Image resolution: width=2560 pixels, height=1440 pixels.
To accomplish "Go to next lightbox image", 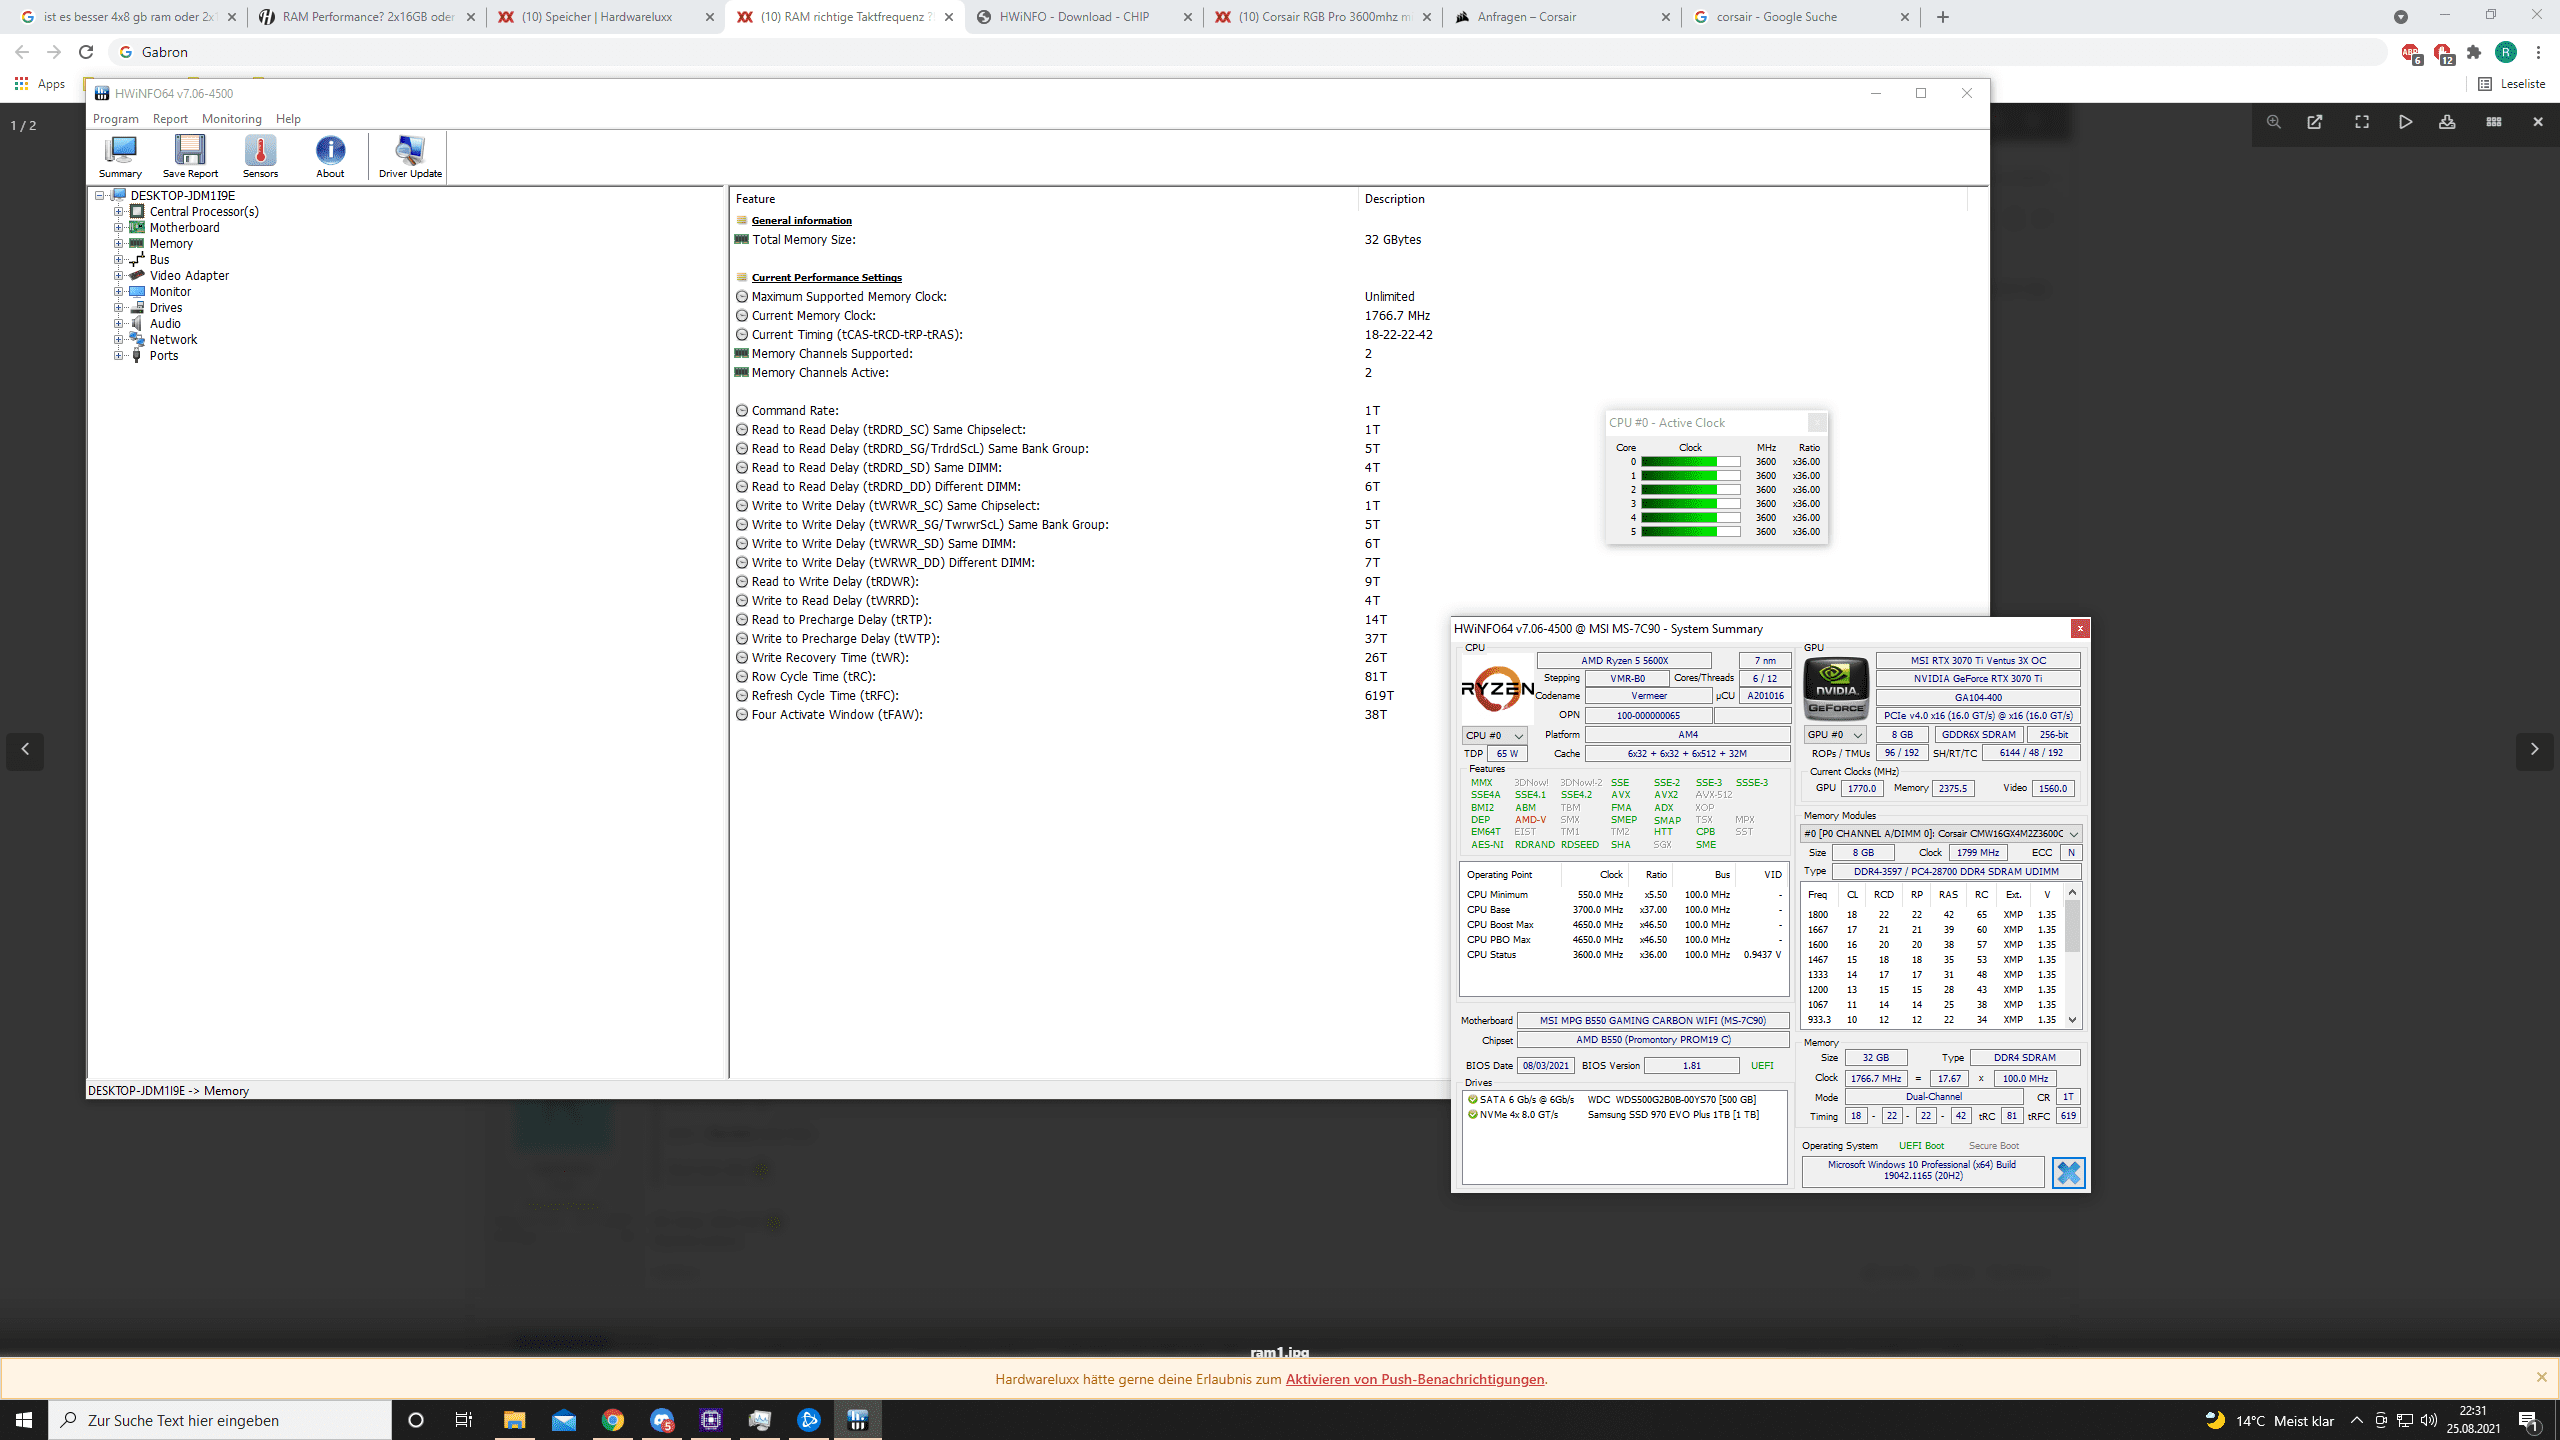I will [x=2534, y=750].
